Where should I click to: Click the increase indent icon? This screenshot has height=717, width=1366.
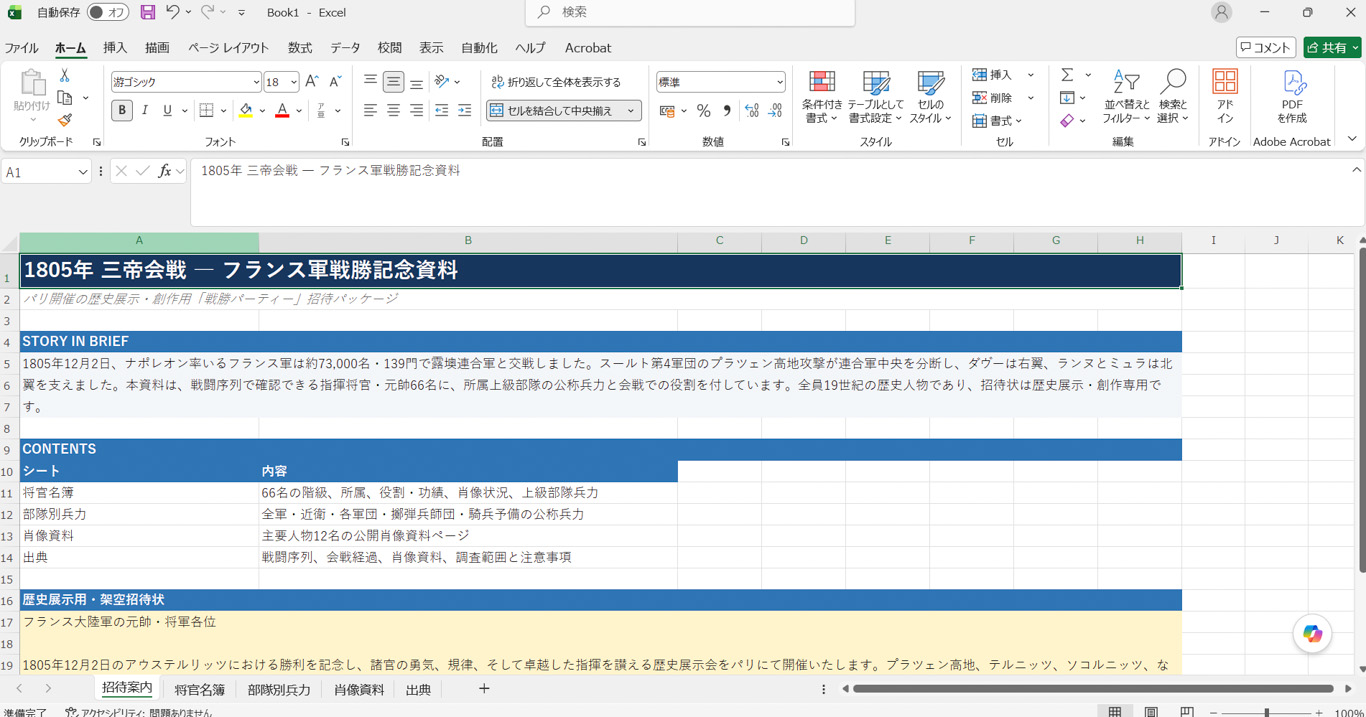pyautogui.click(x=464, y=110)
